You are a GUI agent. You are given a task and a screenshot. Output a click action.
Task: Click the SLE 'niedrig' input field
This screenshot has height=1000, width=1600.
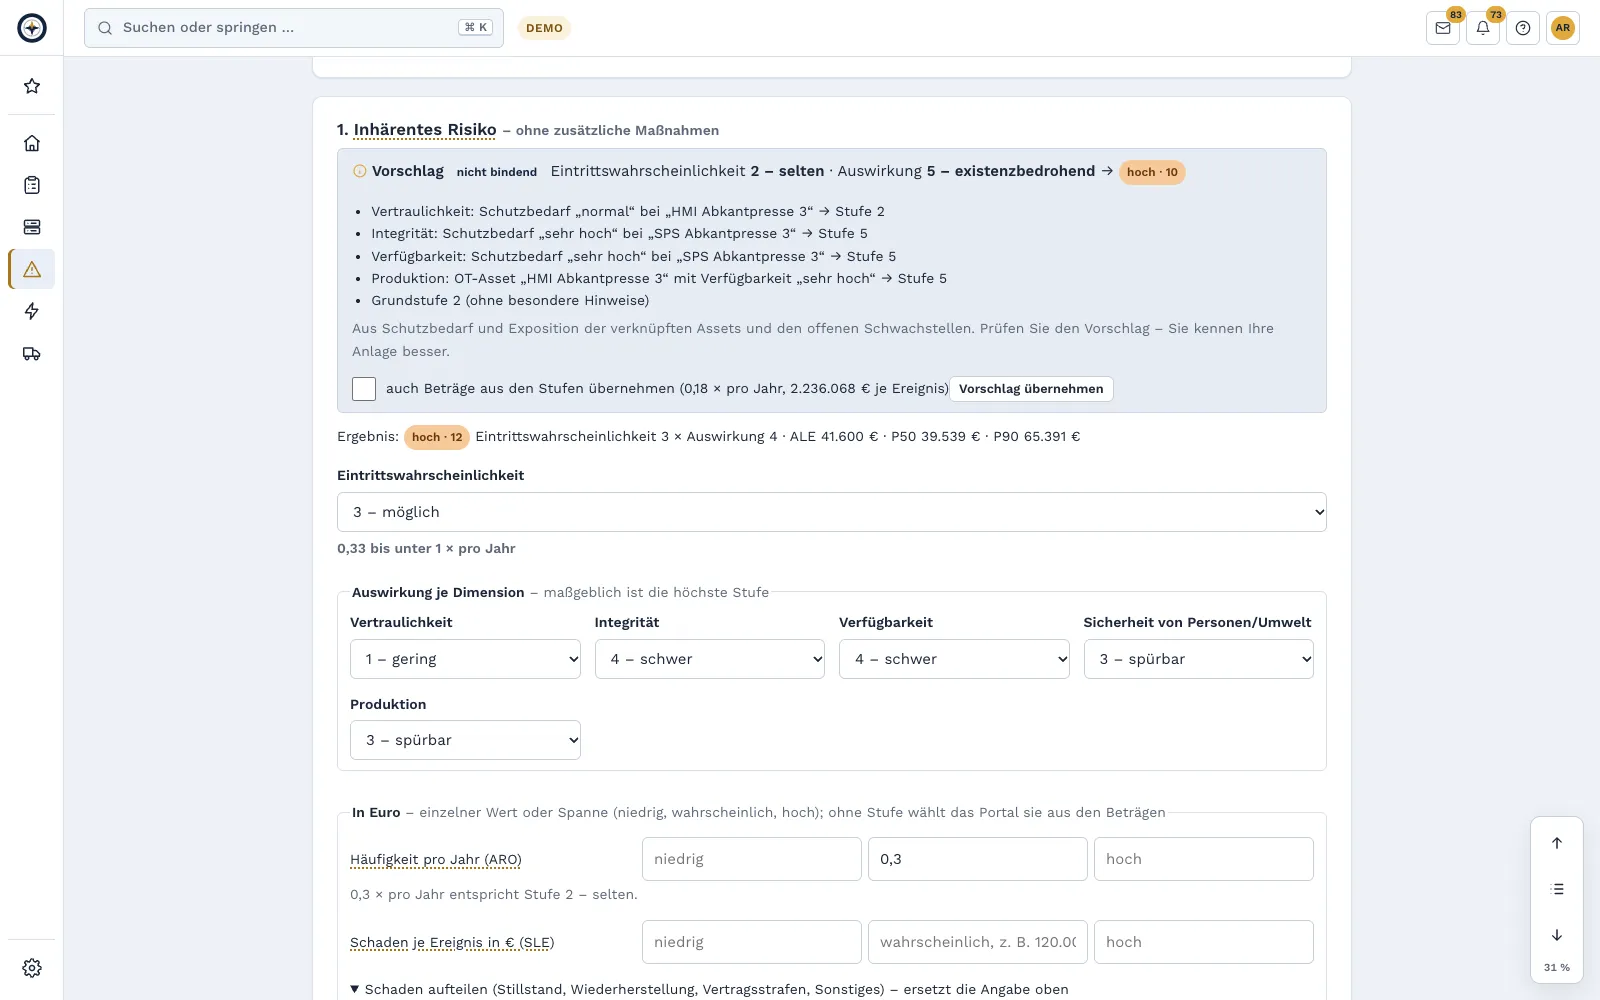click(752, 942)
